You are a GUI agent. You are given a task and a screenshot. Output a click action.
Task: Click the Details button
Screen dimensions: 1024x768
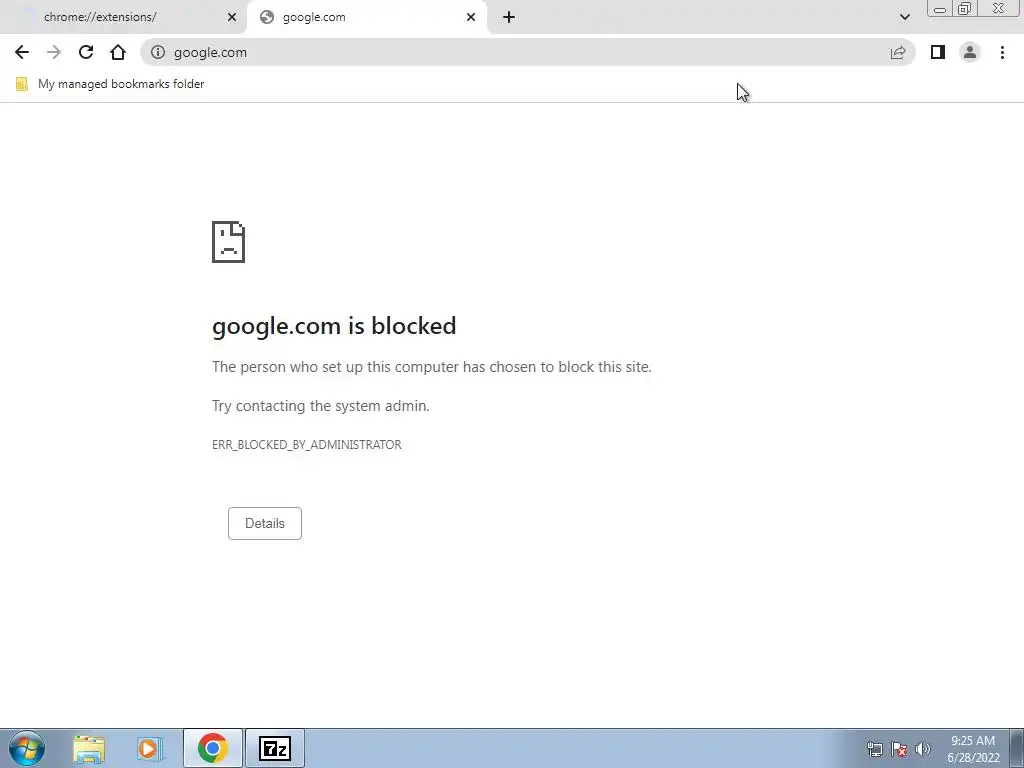(264, 523)
